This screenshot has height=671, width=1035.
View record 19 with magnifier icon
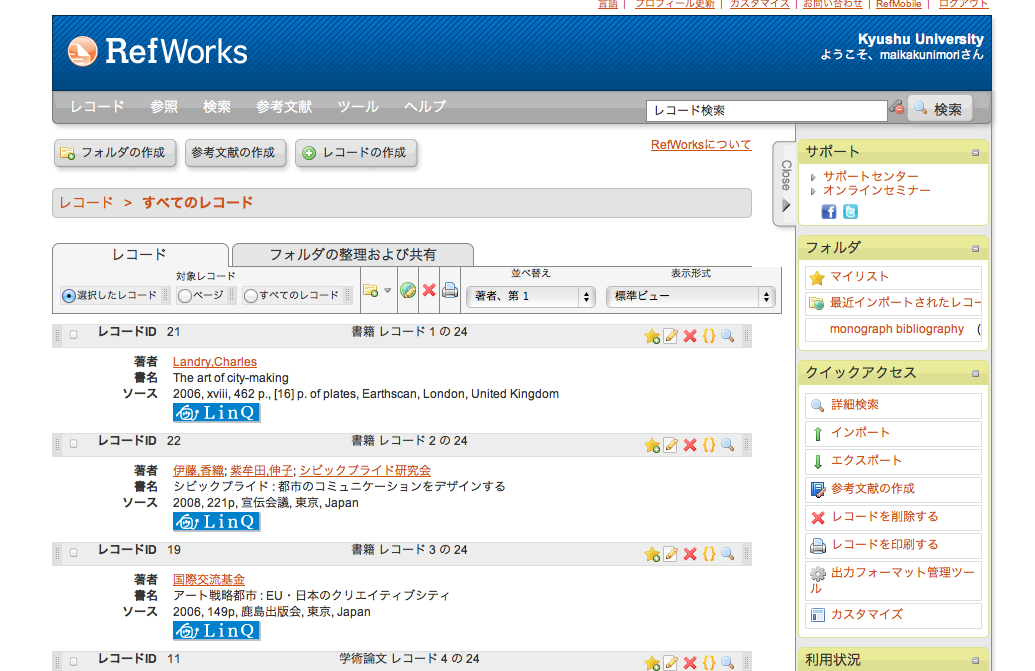727,554
